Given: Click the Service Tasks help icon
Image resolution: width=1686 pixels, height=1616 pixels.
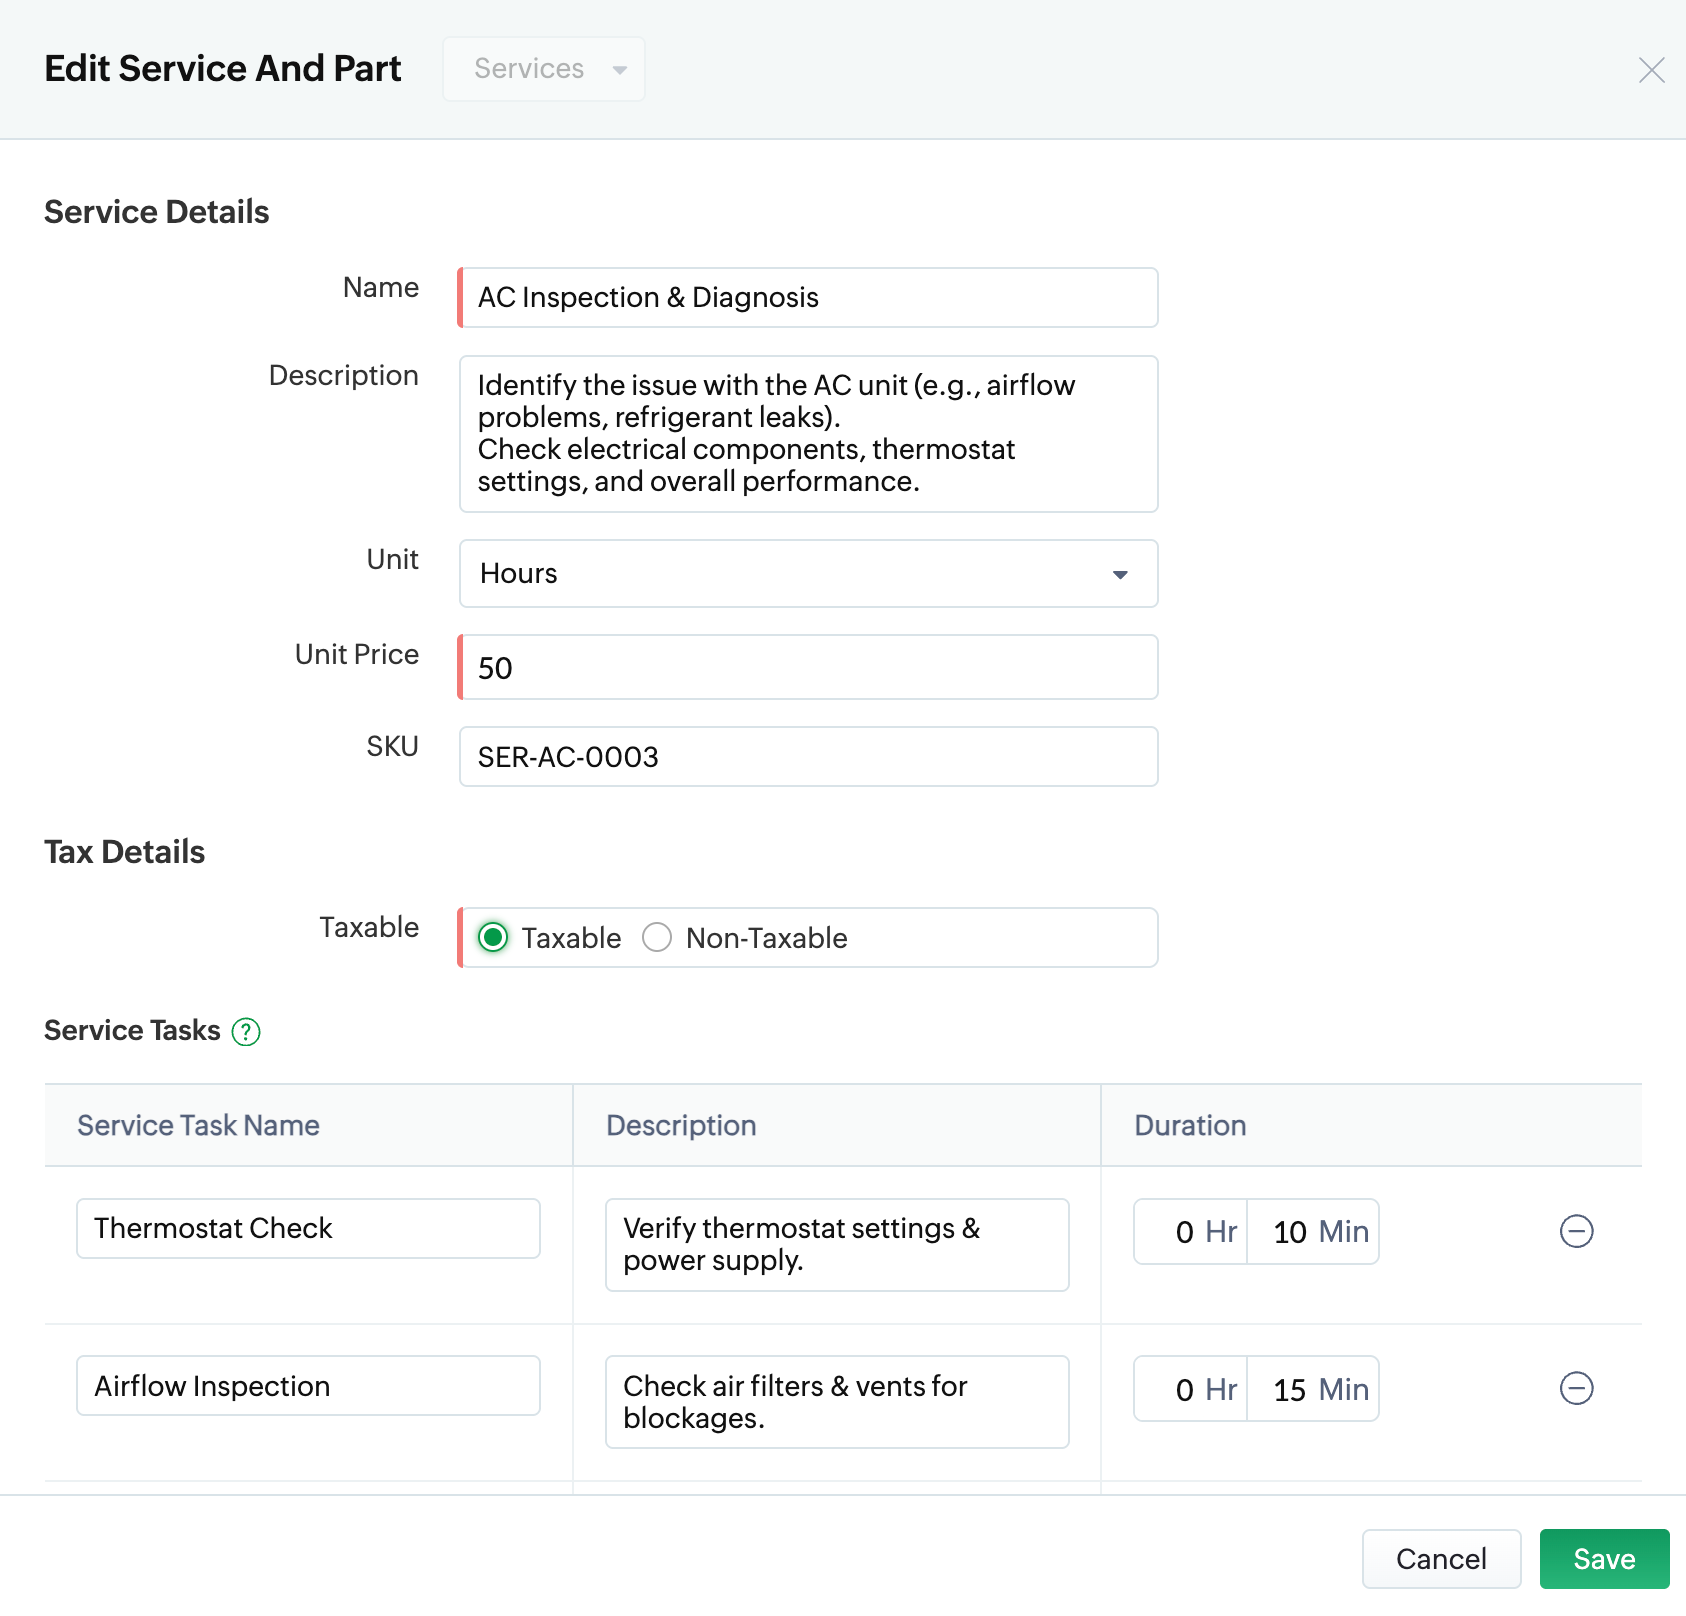Looking at the screenshot, I should pyautogui.click(x=246, y=1031).
